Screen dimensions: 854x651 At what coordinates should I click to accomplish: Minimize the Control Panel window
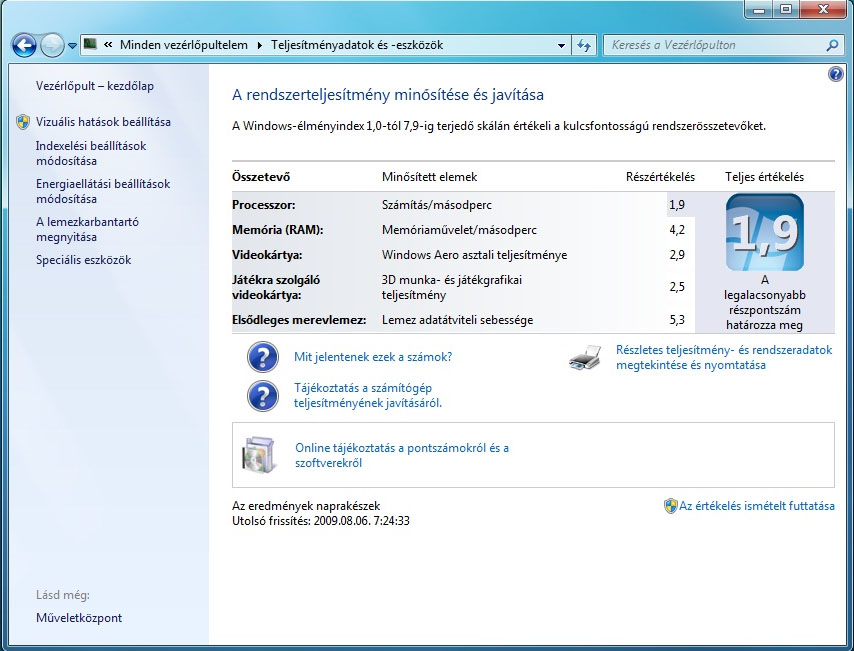click(x=760, y=9)
